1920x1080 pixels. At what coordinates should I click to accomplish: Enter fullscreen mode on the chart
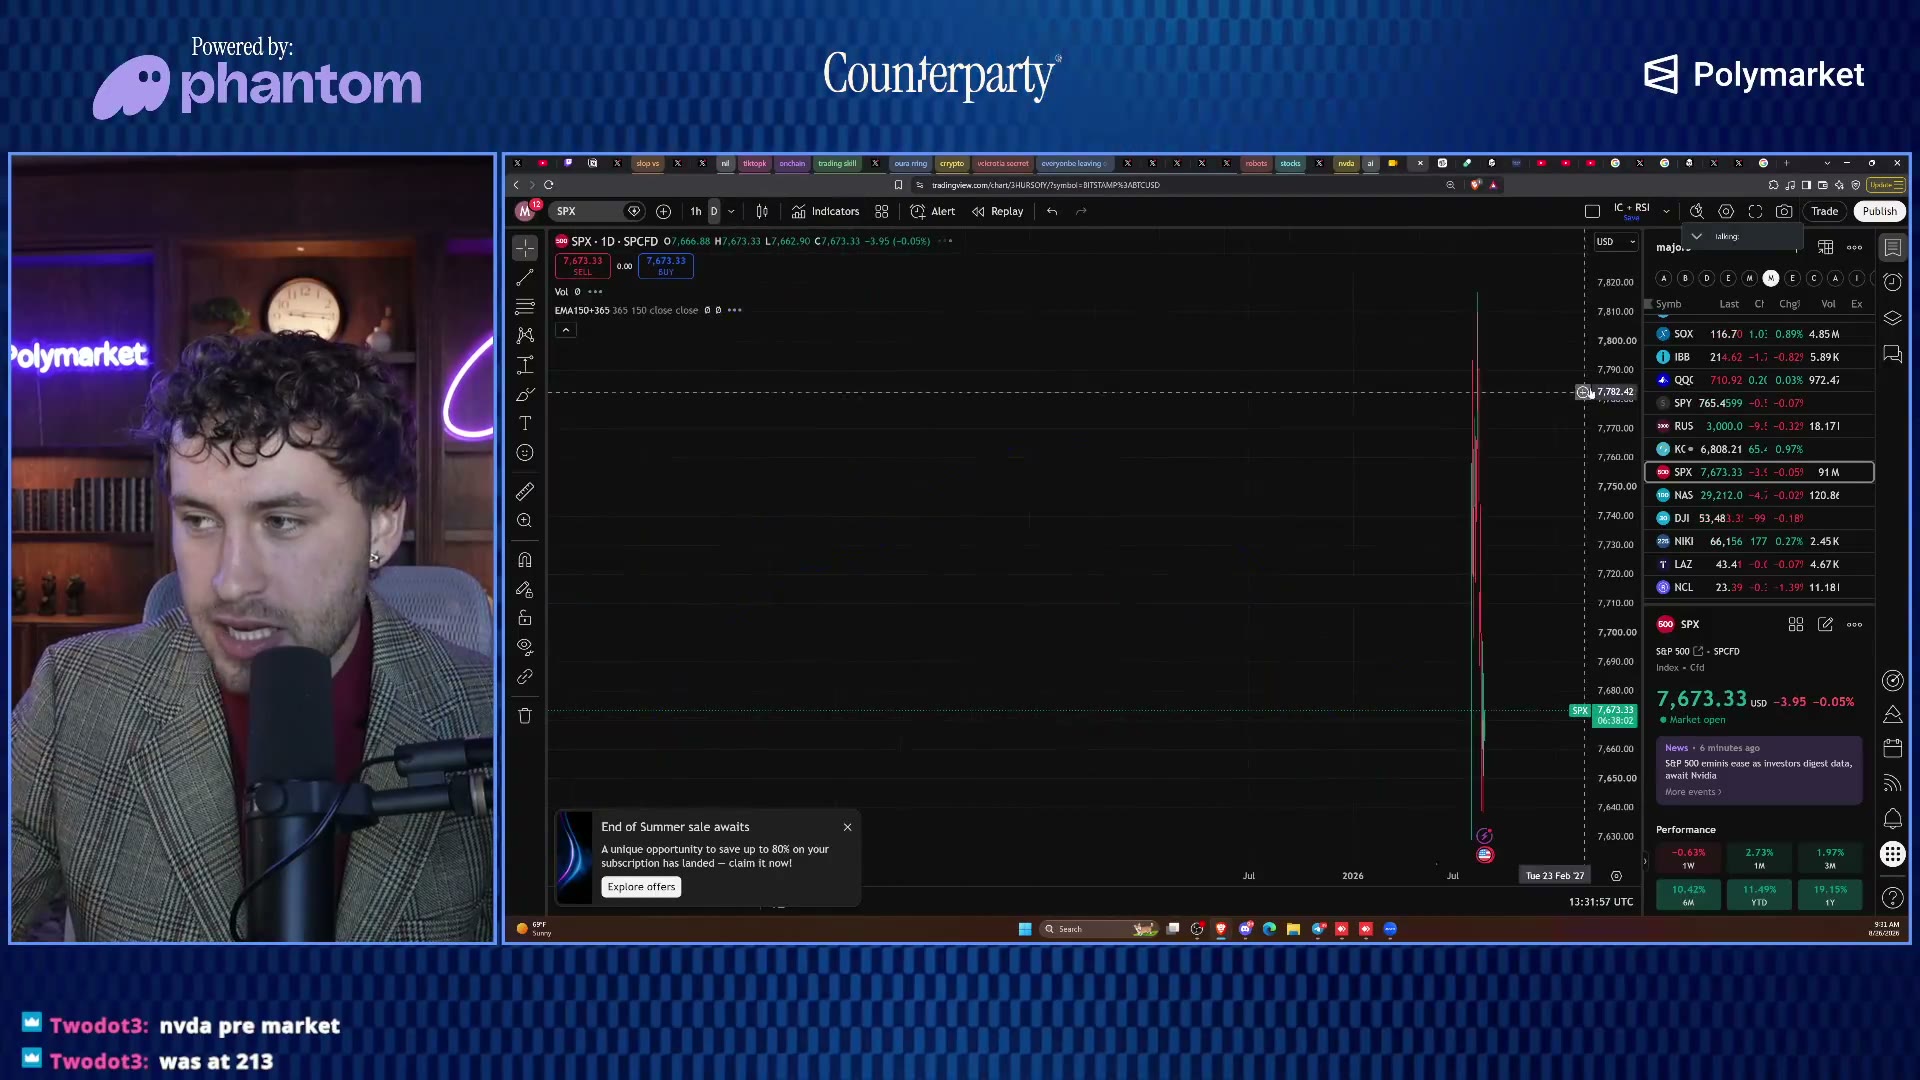click(1755, 211)
